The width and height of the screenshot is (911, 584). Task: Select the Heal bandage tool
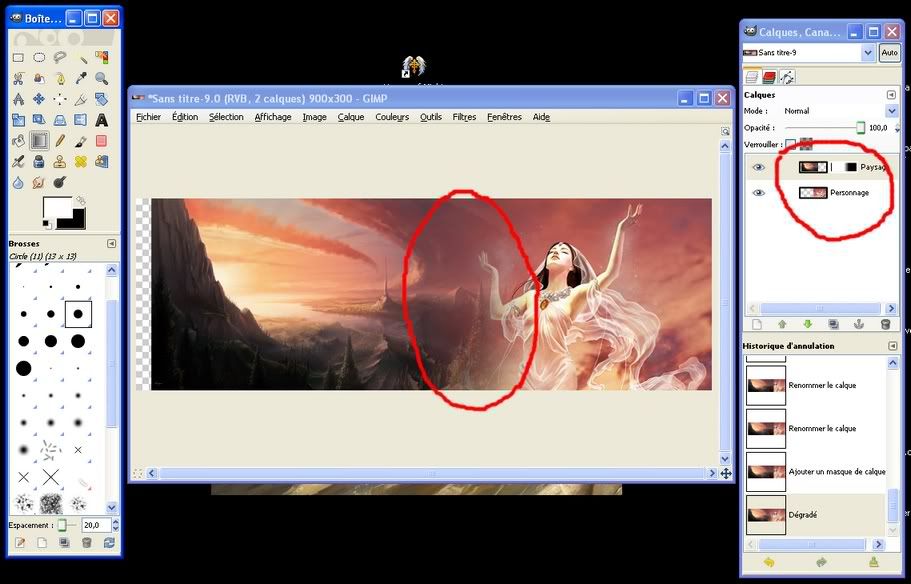[x=81, y=162]
